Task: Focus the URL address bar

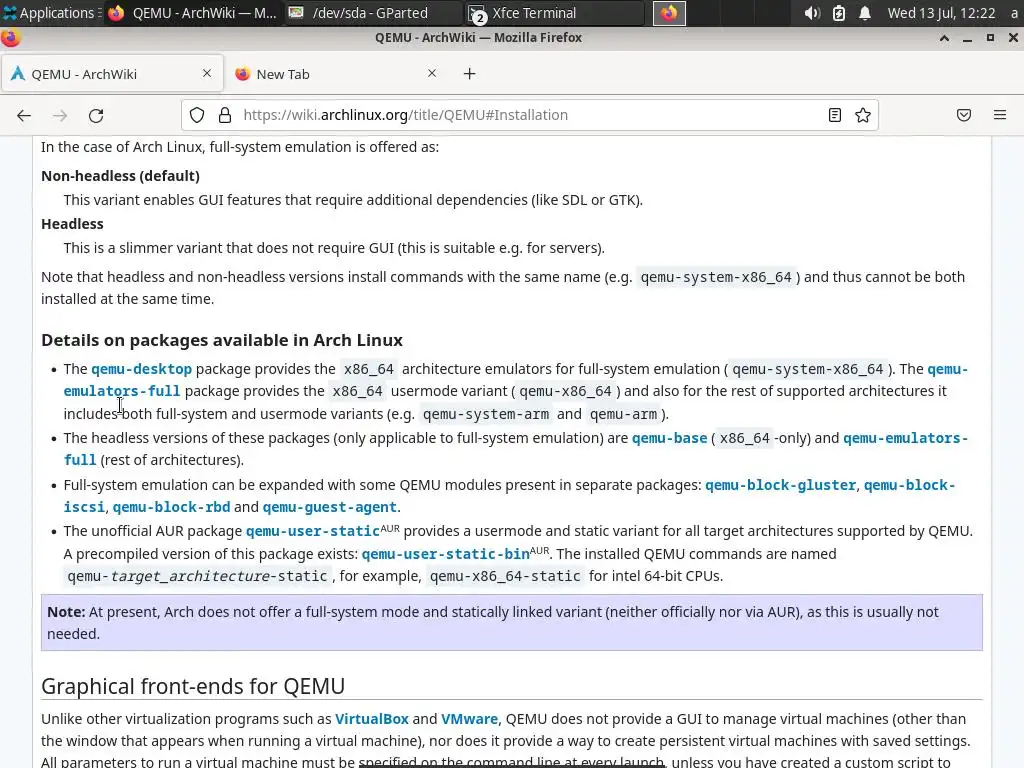Action: [x=529, y=116]
